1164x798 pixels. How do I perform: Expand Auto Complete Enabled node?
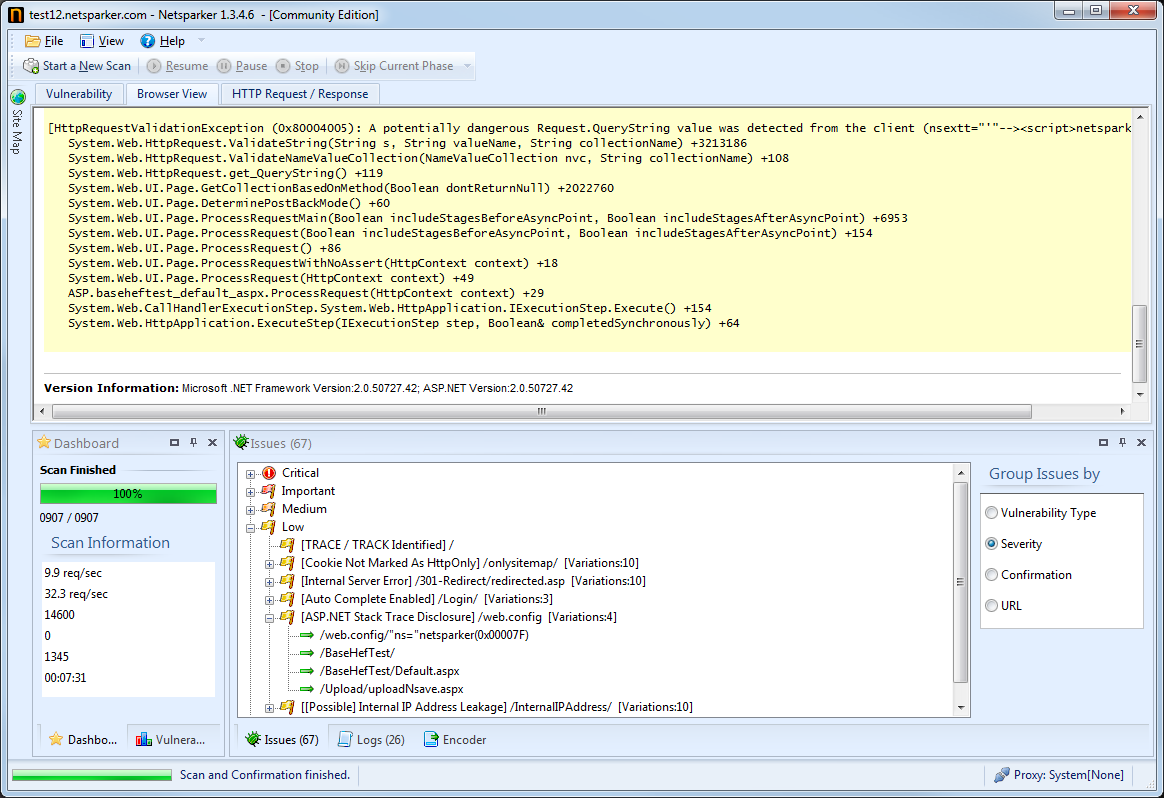[269, 600]
